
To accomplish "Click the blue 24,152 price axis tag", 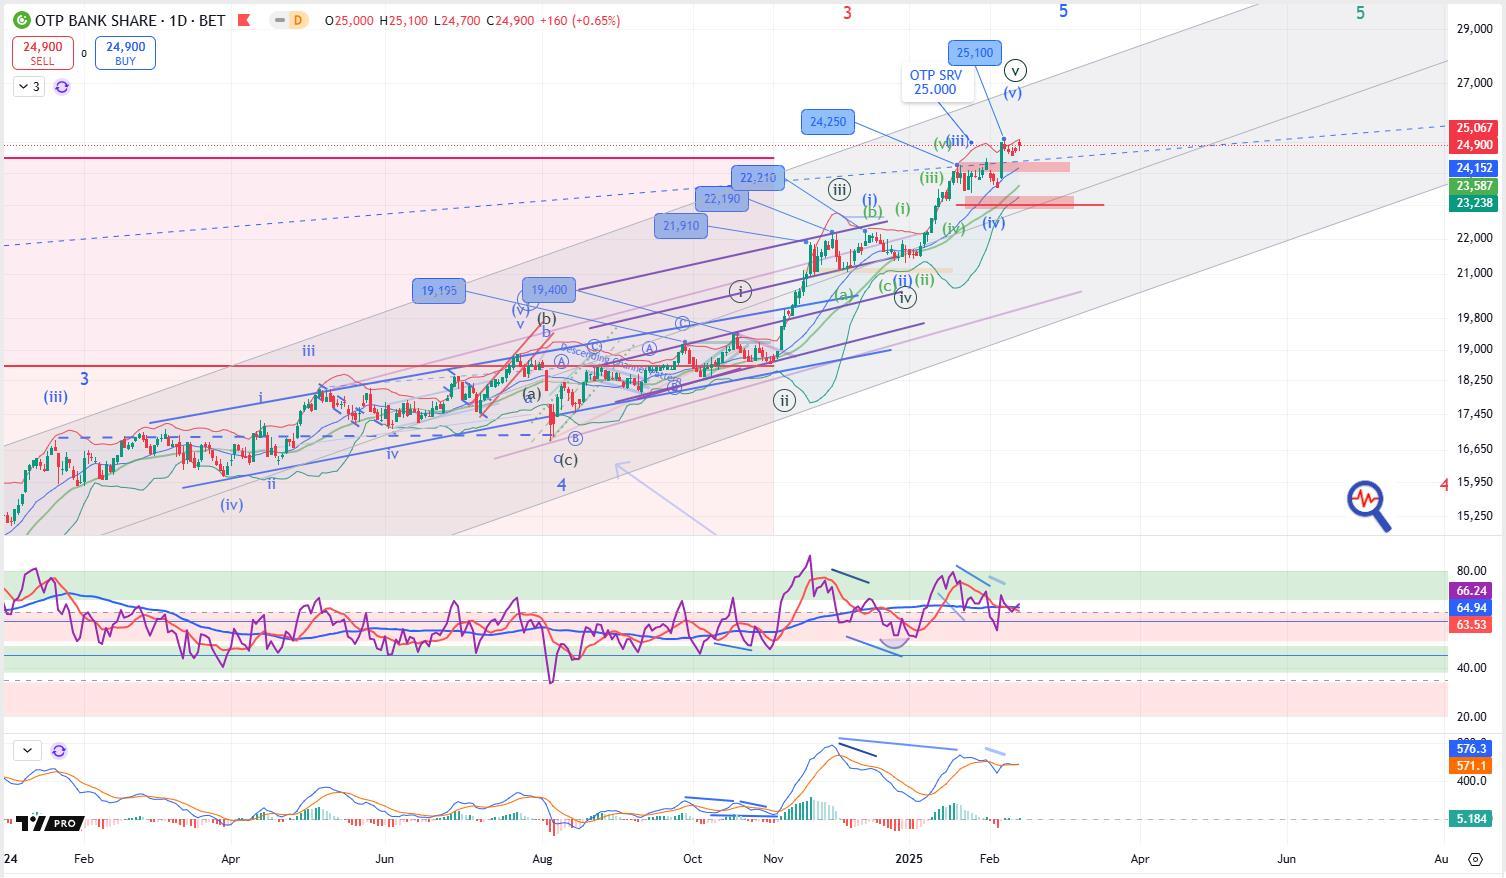I will [x=1475, y=168].
